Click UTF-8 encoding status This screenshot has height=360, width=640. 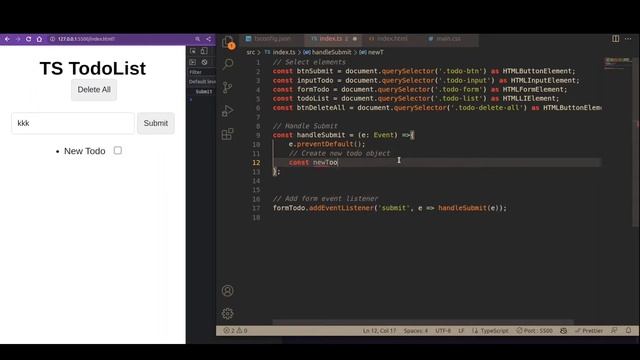click(x=443, y=331)
